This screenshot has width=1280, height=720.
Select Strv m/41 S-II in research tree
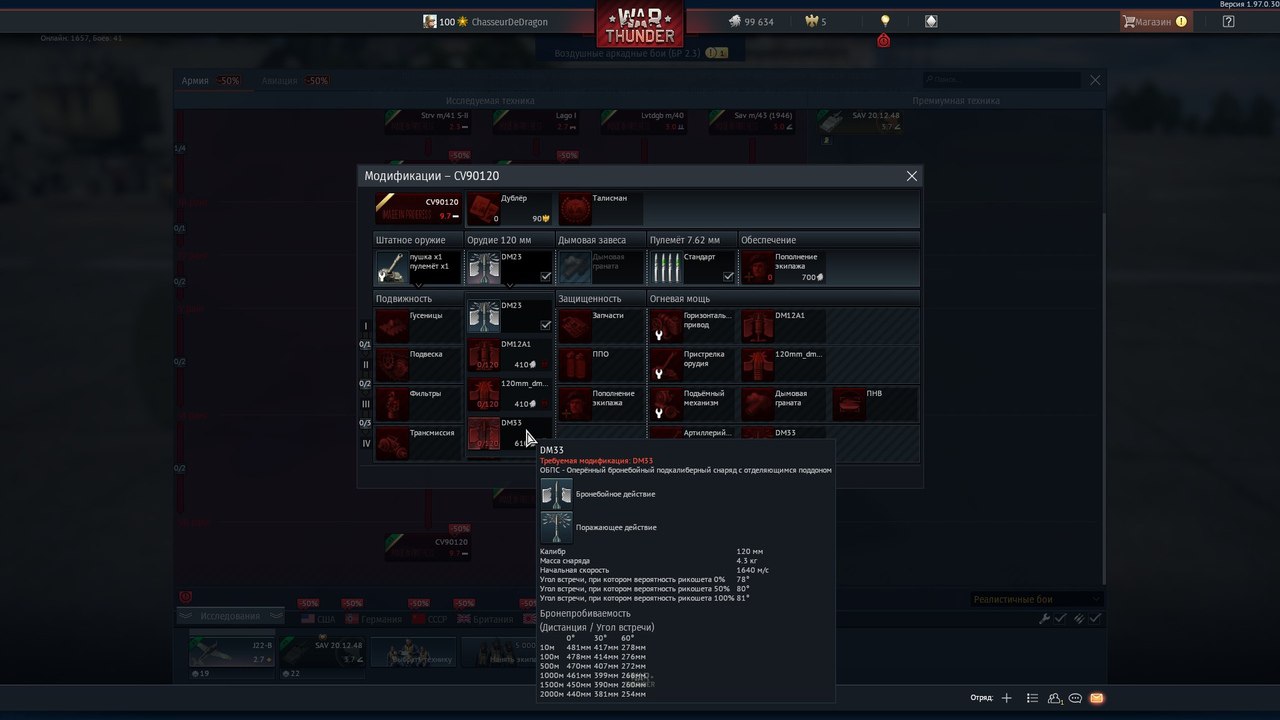427,122
